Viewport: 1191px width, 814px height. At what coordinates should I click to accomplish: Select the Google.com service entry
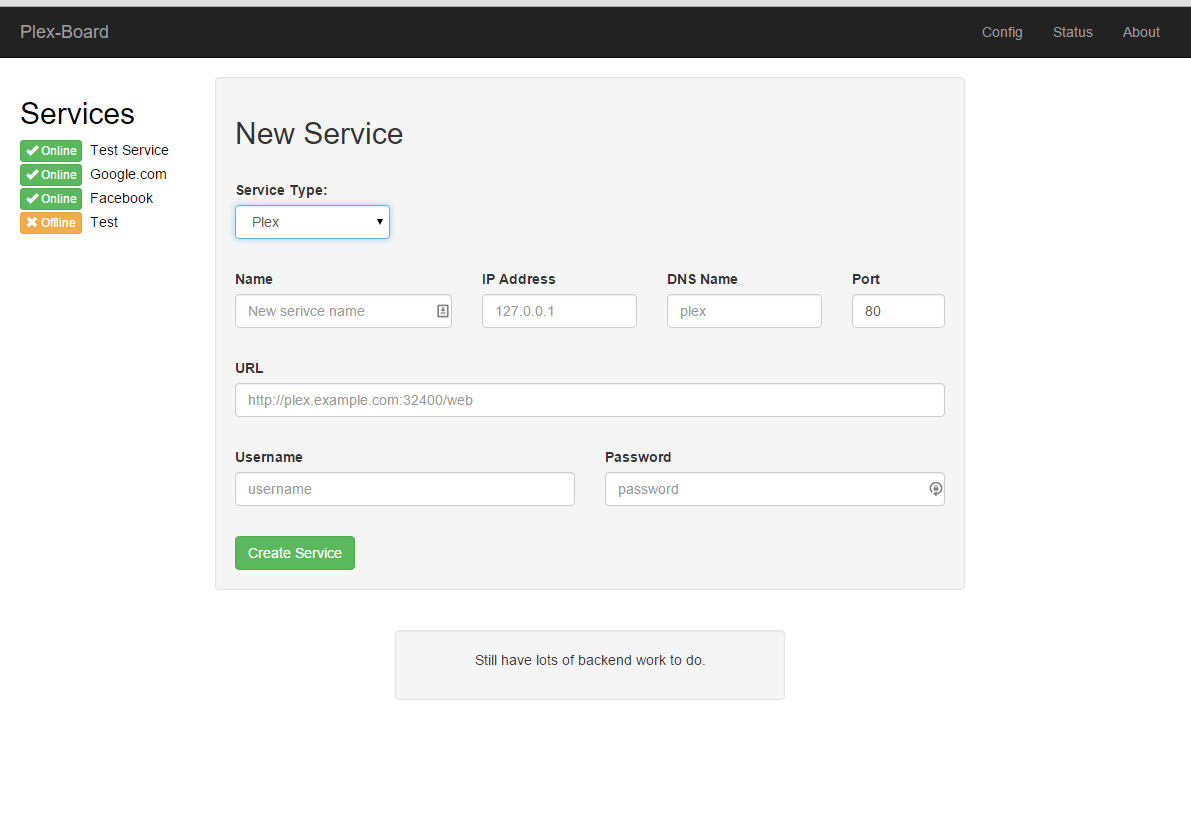coord(128,174)
